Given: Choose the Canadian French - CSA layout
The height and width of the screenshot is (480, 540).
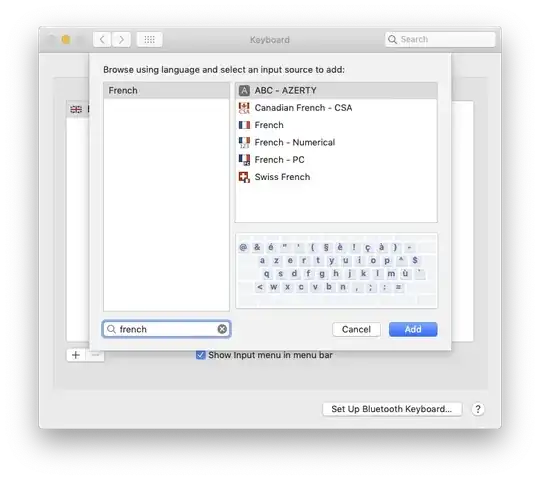Looking at the screenshot, I should click(336, 108).
